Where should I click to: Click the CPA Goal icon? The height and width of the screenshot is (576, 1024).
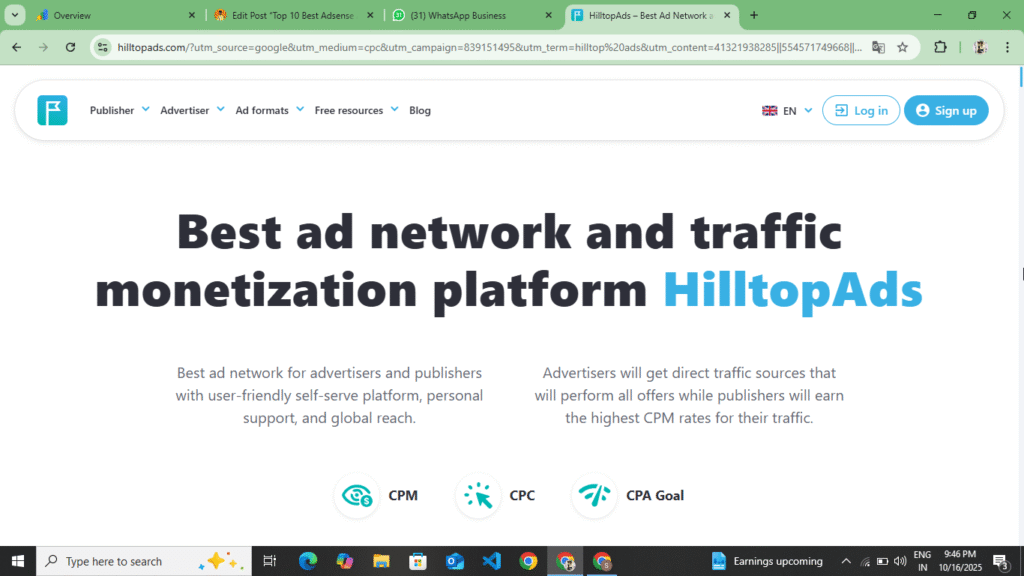(595, 495)
